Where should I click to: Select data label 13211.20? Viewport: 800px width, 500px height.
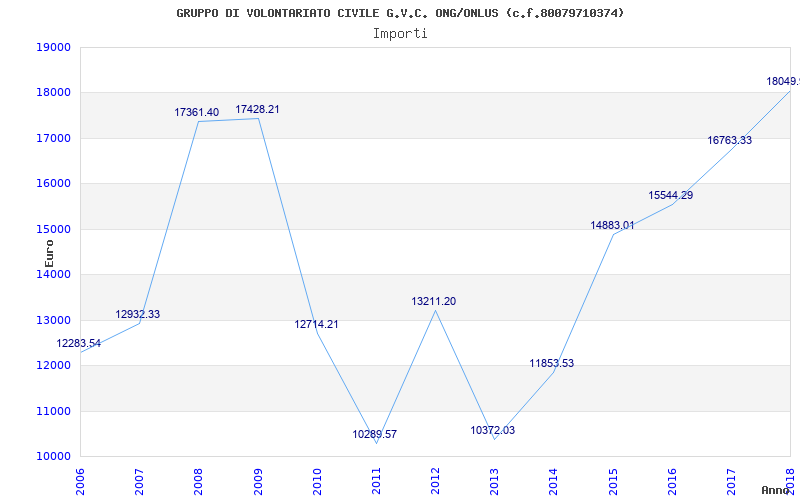pyautogui.click(x=434, y=301)
